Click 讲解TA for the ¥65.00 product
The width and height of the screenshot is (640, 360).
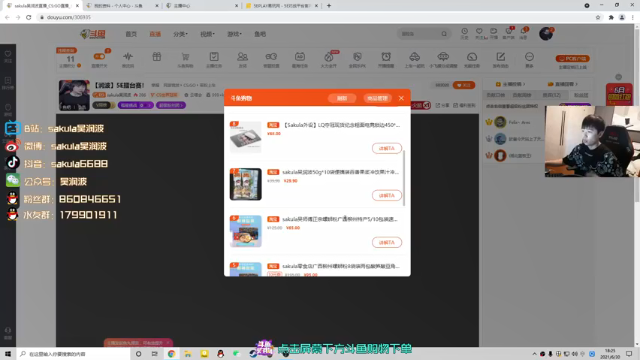387,242
